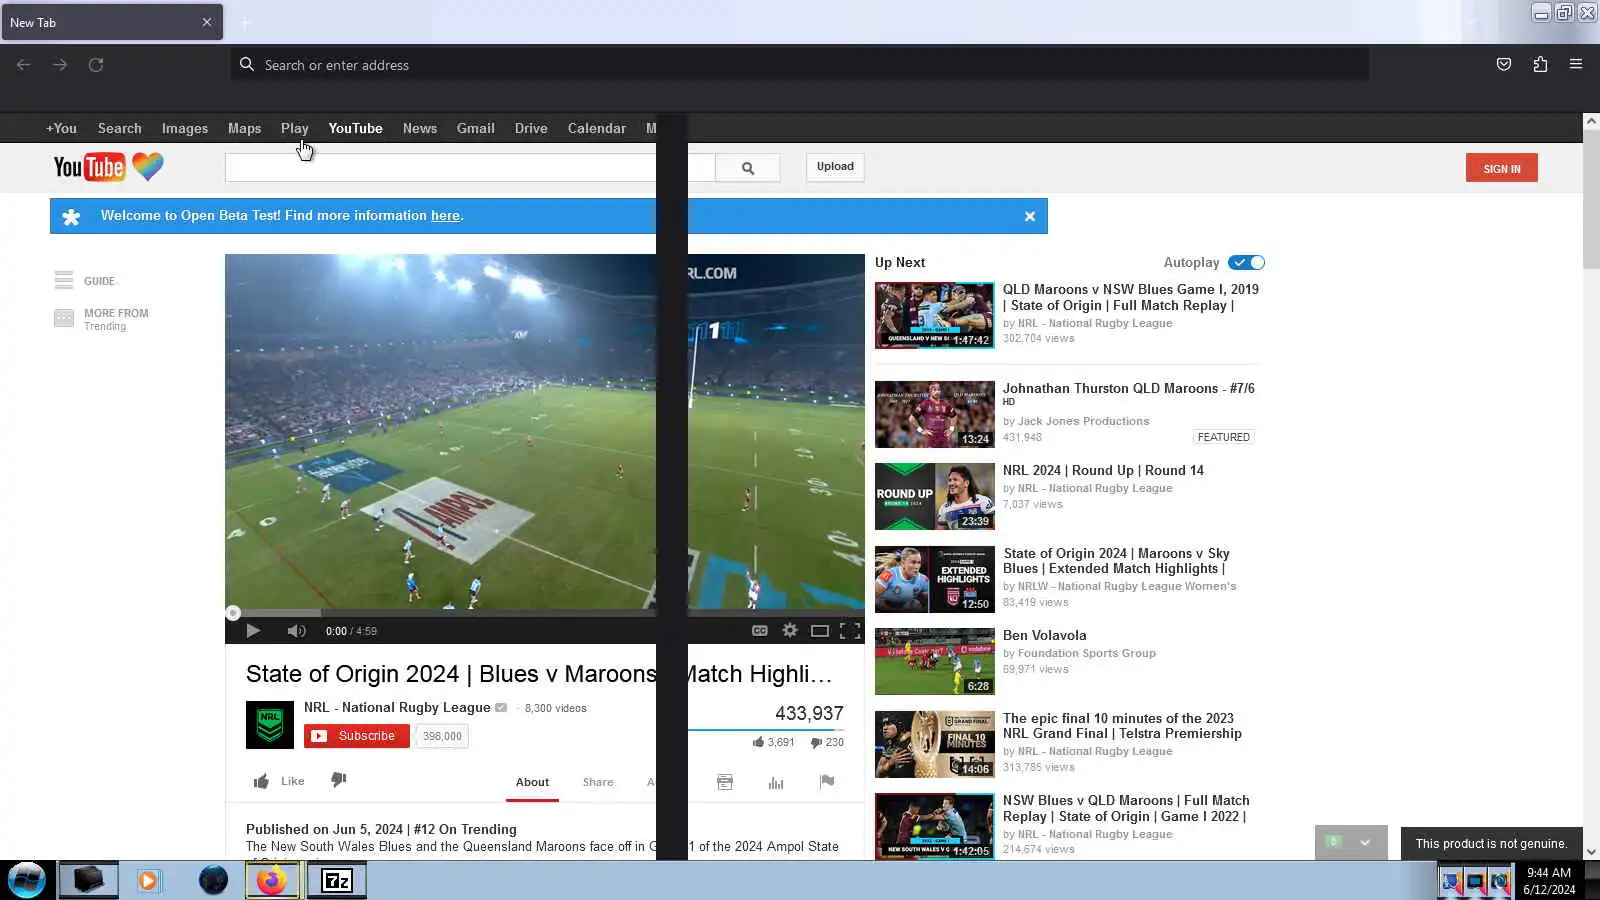This screenshot has width=1600, height=900.
Task: Like the video with the thumbs-up icon
Action: click(261, 781)
